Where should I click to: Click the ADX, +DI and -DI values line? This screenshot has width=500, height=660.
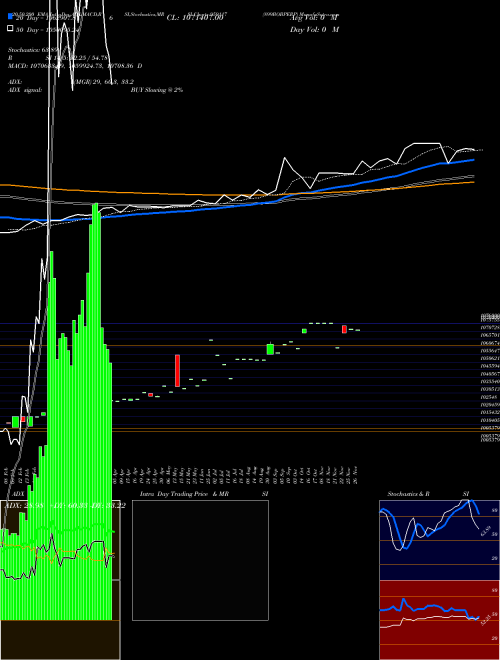click(64, 505)
